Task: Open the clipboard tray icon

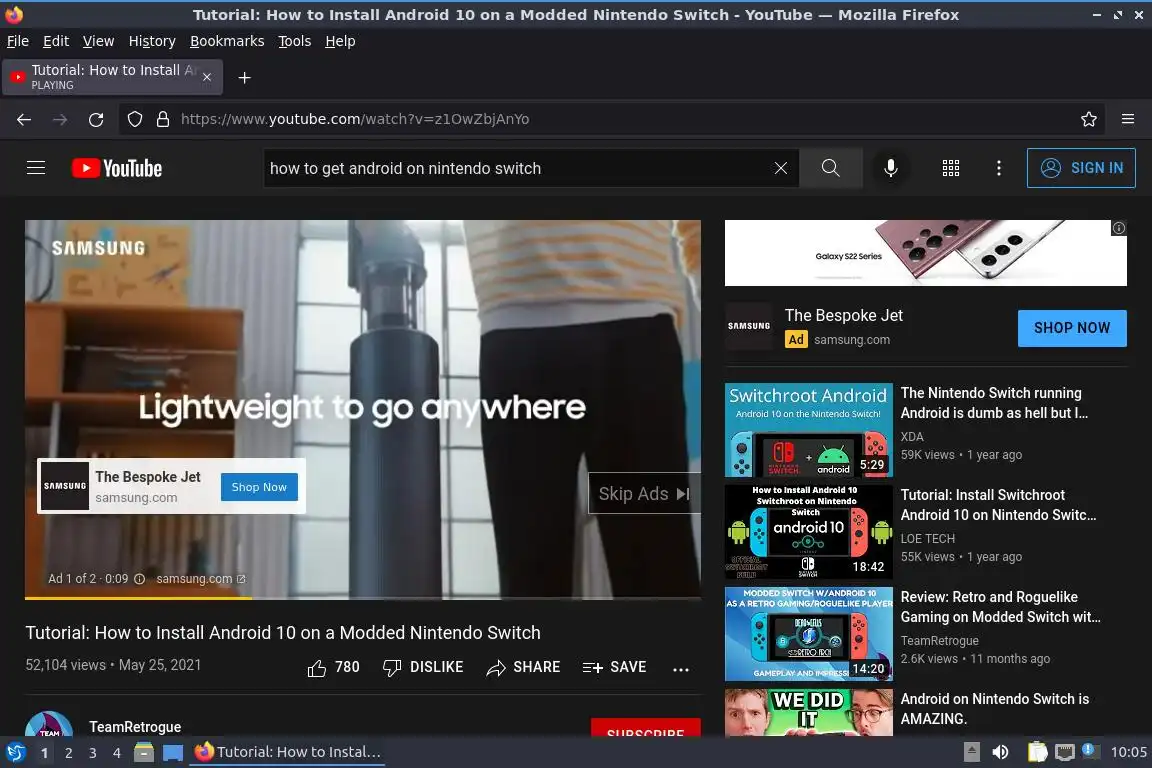Action: coord(1037,752)
